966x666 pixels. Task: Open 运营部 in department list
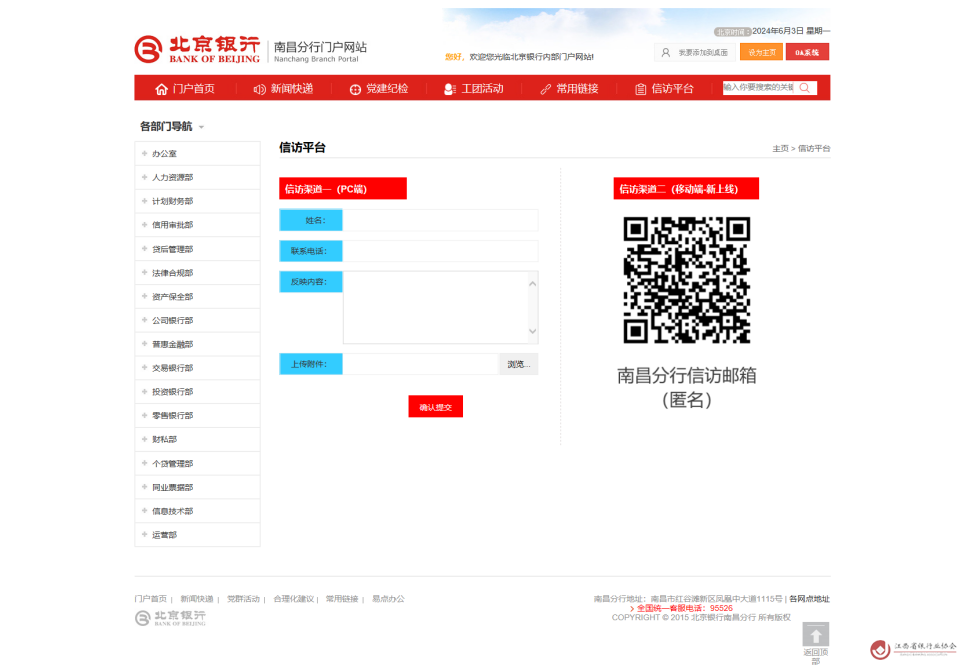(x=197, y=535)
